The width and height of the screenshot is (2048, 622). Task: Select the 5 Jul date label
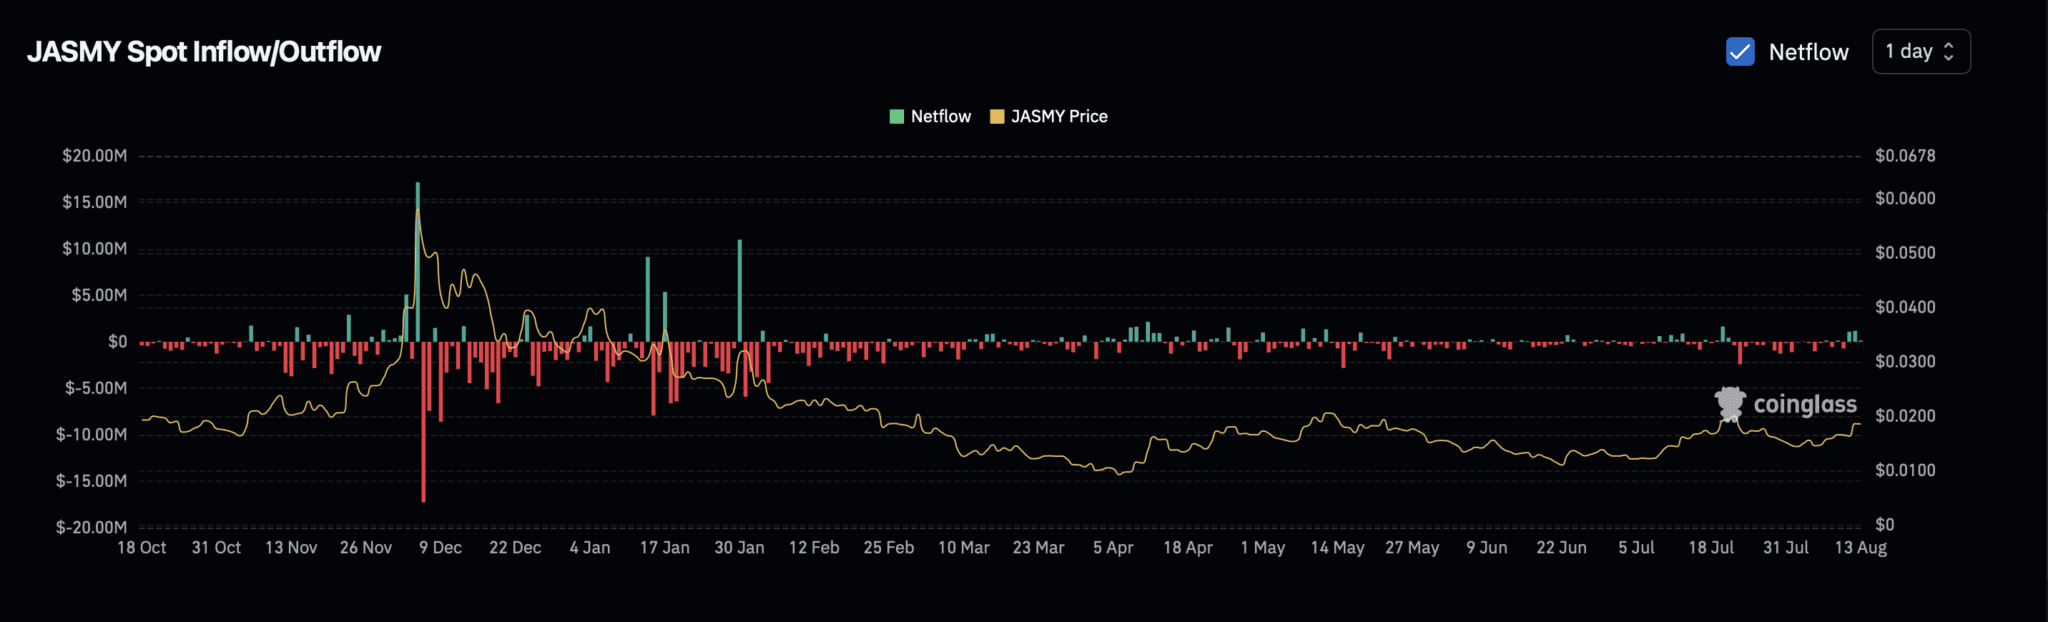[x=1636, y=548]
